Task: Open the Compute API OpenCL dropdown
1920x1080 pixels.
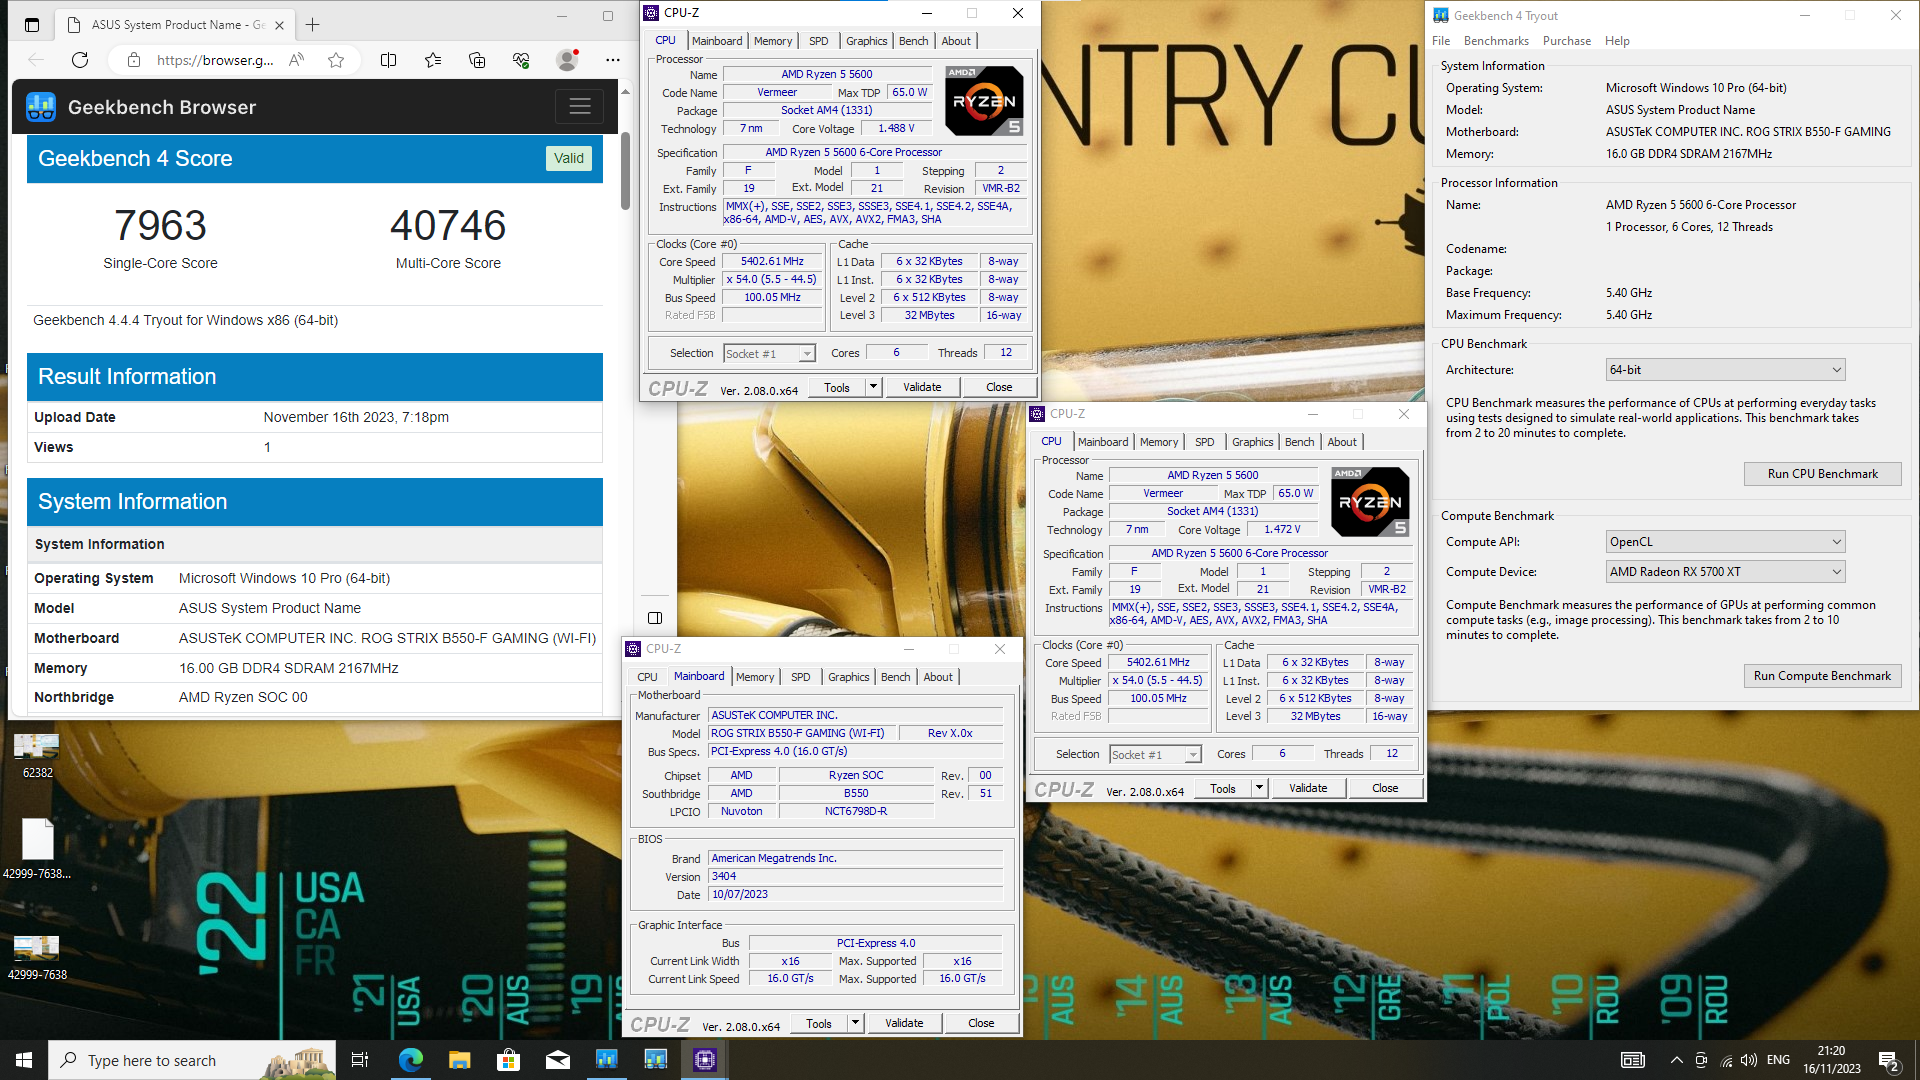Action: (x=1726, y=542)
